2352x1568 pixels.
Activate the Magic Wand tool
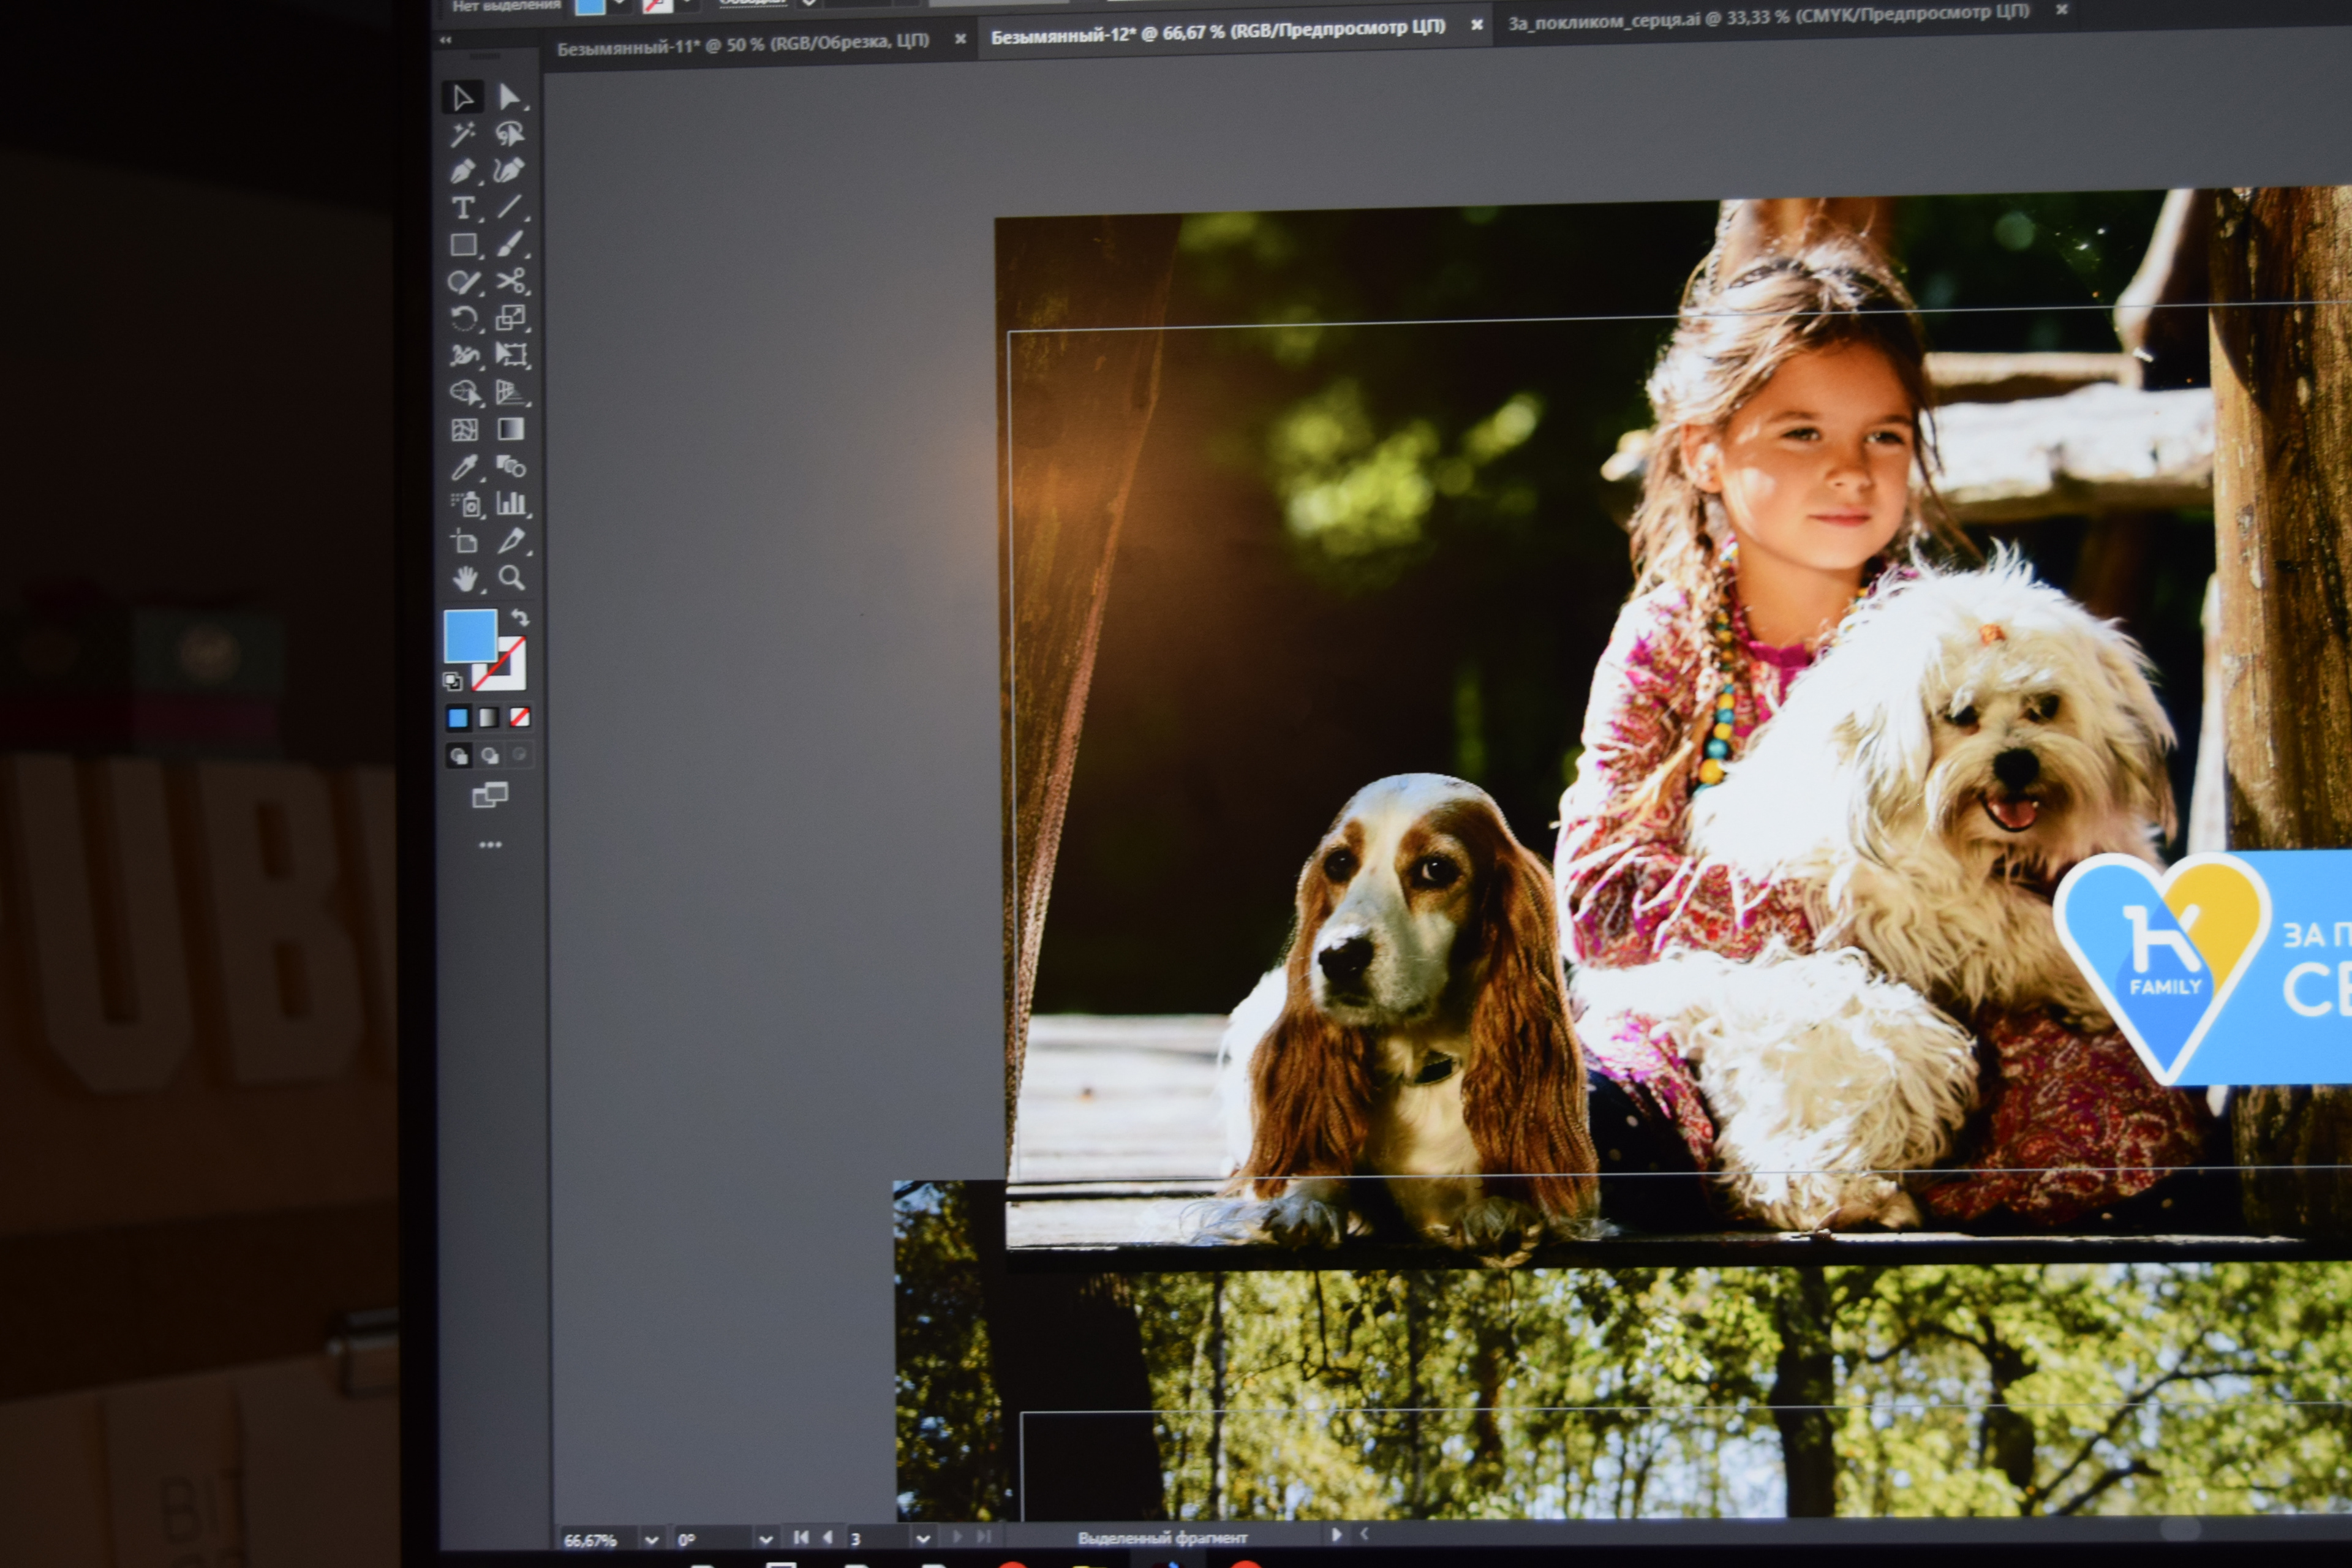[462, 134]
